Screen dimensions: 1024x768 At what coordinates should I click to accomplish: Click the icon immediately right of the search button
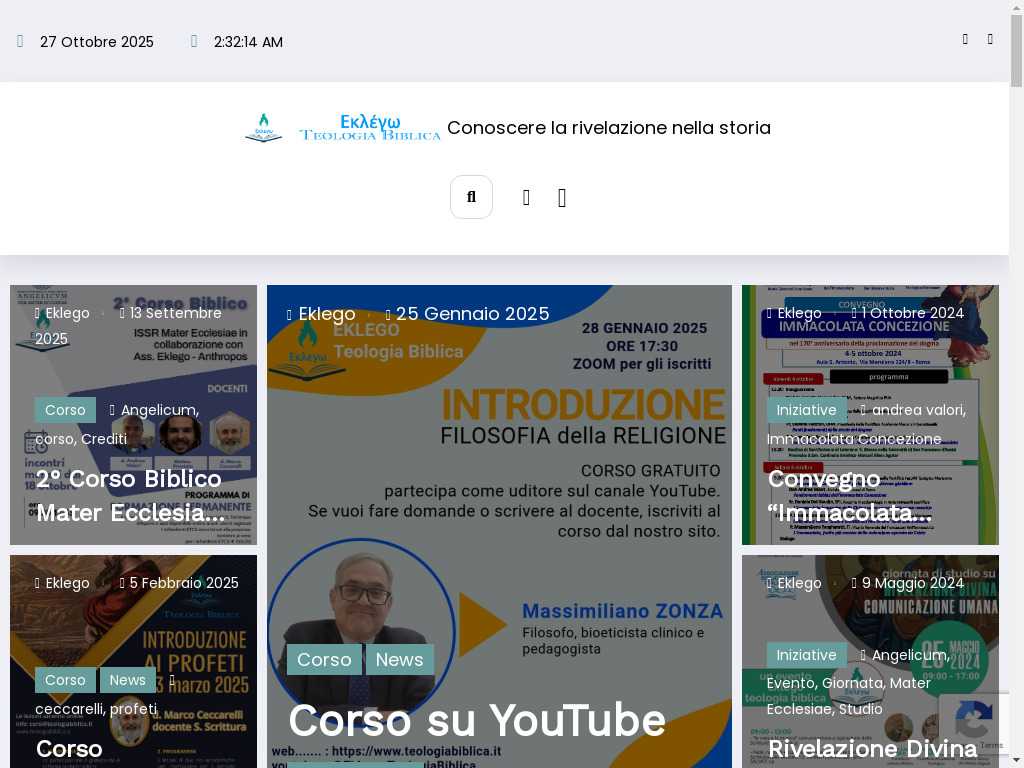click(526, 198)
